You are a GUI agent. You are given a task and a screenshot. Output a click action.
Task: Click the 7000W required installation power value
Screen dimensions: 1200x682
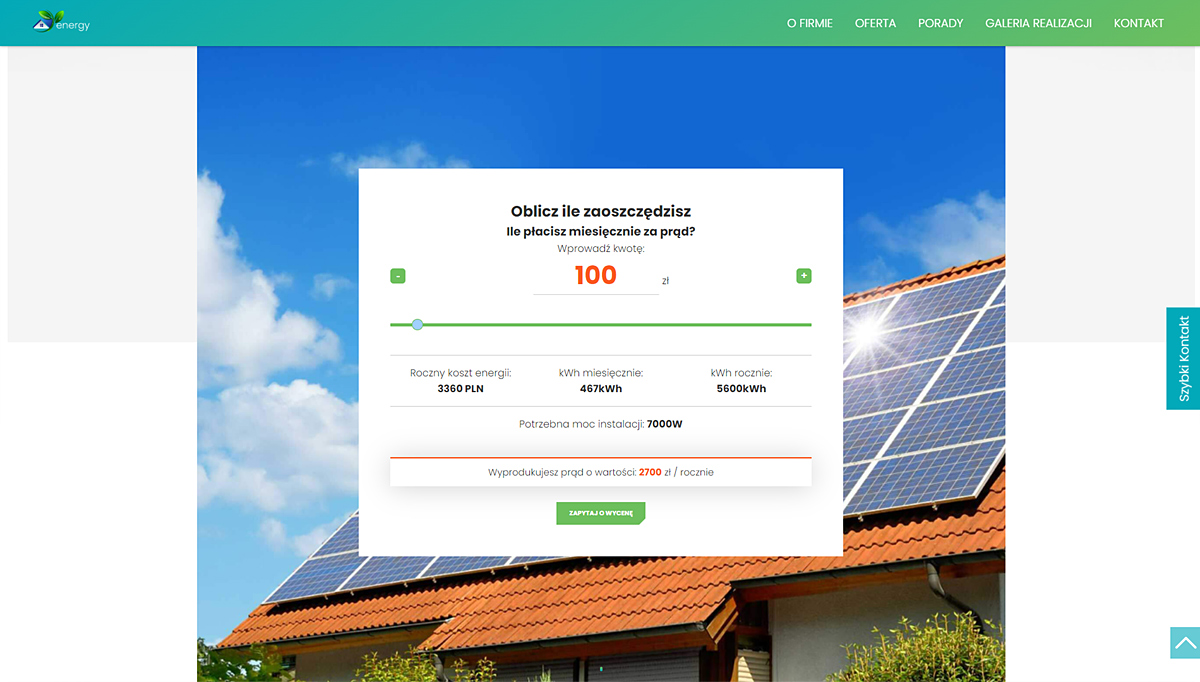(664, 424)
